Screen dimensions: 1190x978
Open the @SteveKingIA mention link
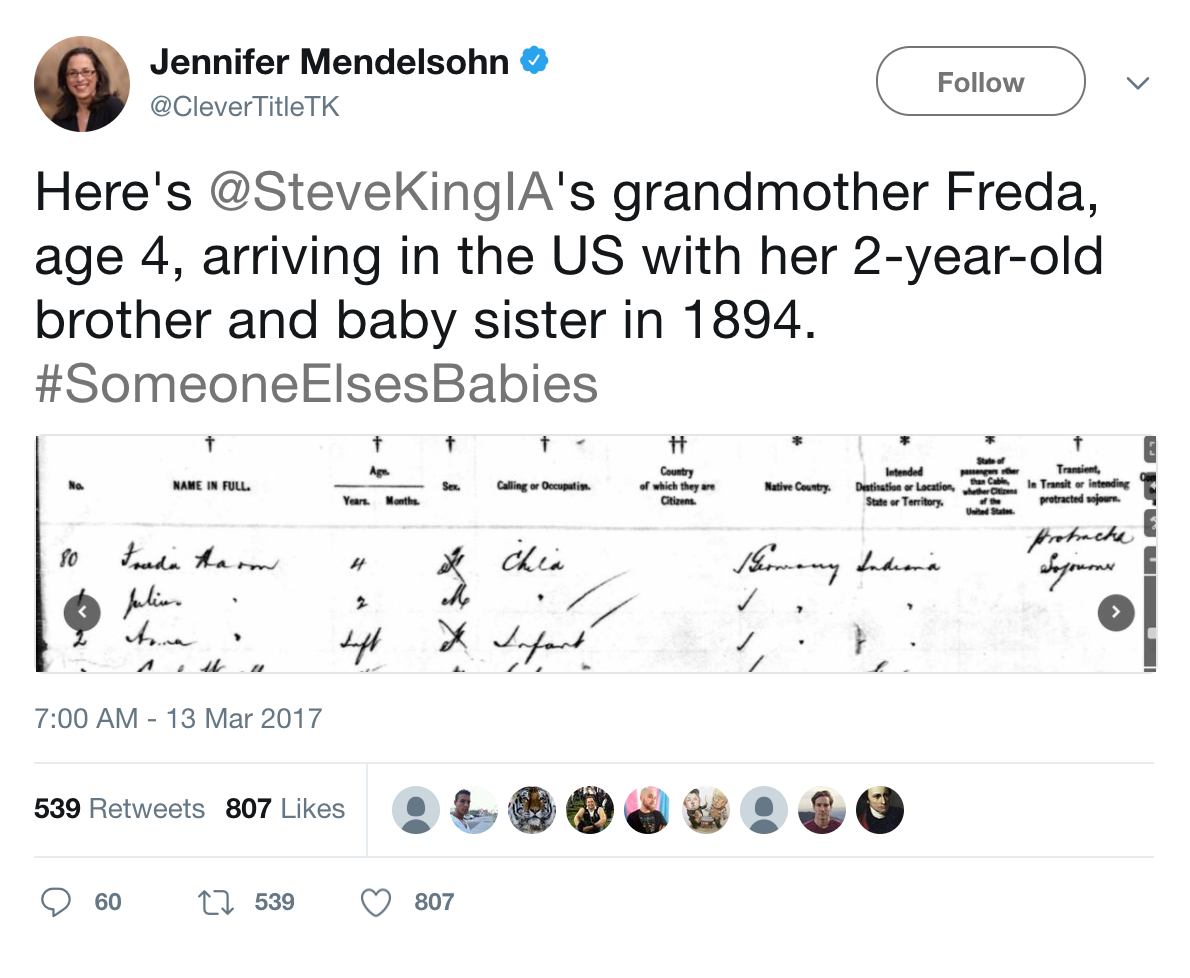click(383, 192)
